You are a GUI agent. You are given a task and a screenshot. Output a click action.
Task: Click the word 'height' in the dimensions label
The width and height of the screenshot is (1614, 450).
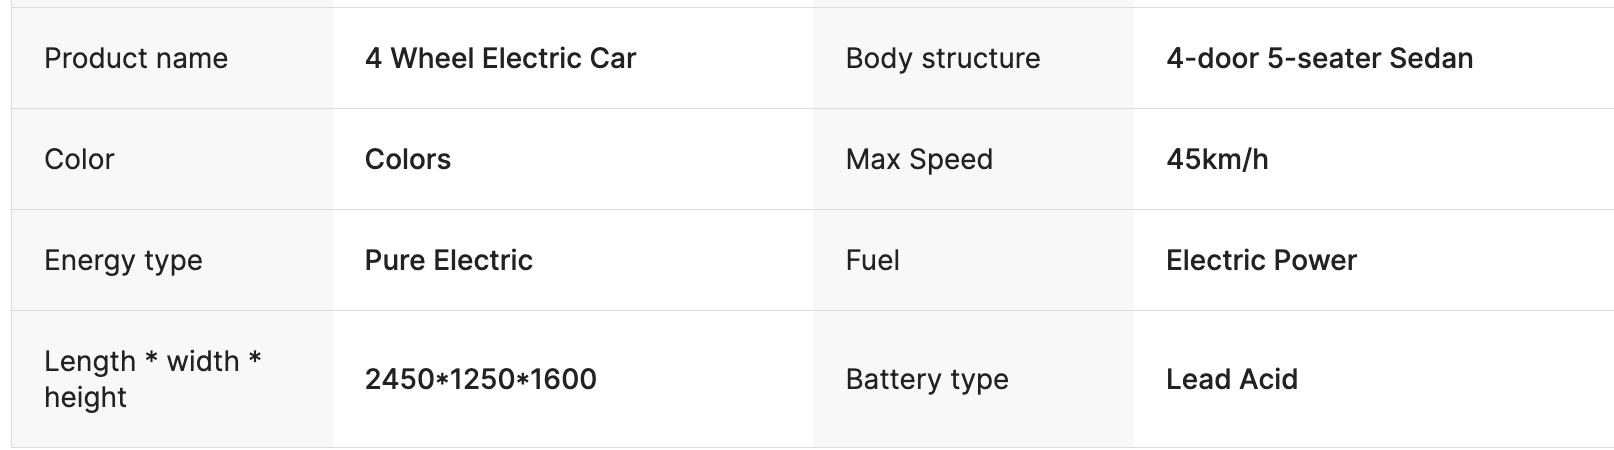click(85, 398)
